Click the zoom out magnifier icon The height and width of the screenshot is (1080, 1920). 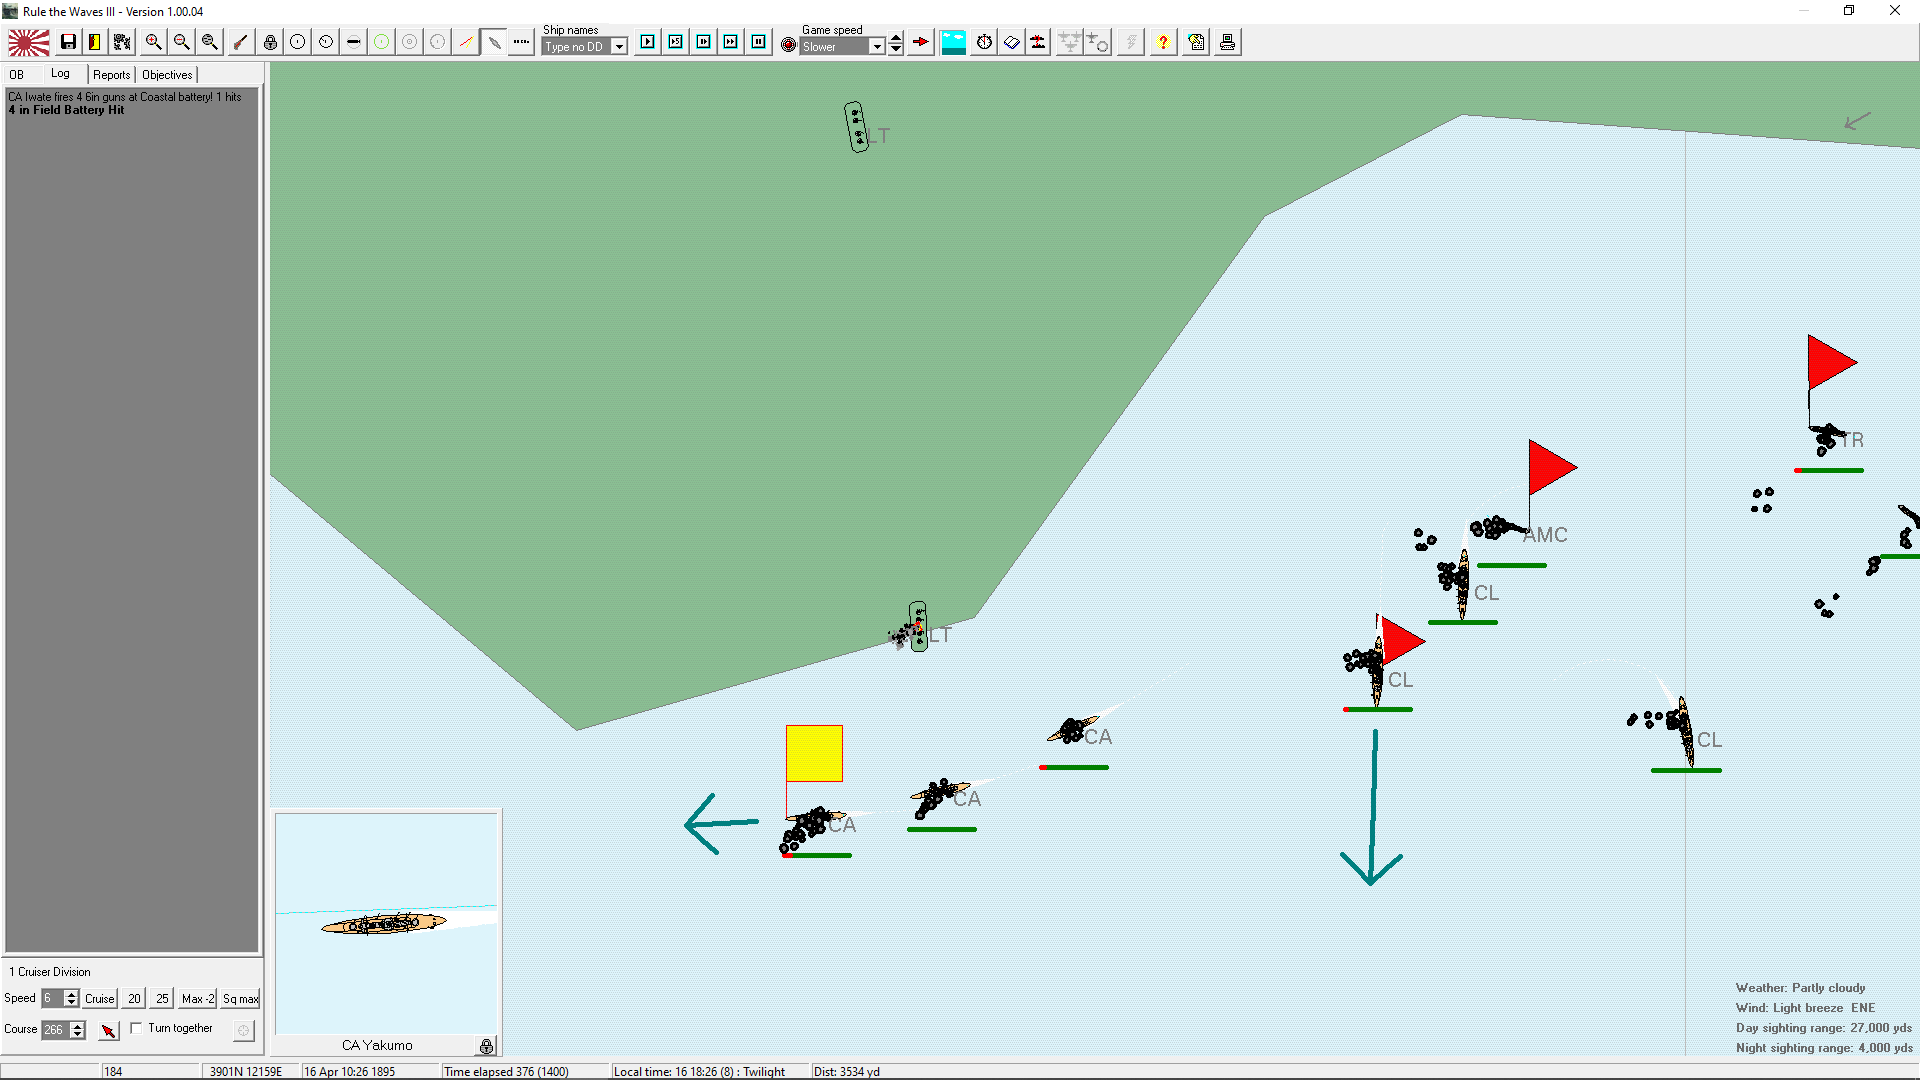[x=181, y=42]
